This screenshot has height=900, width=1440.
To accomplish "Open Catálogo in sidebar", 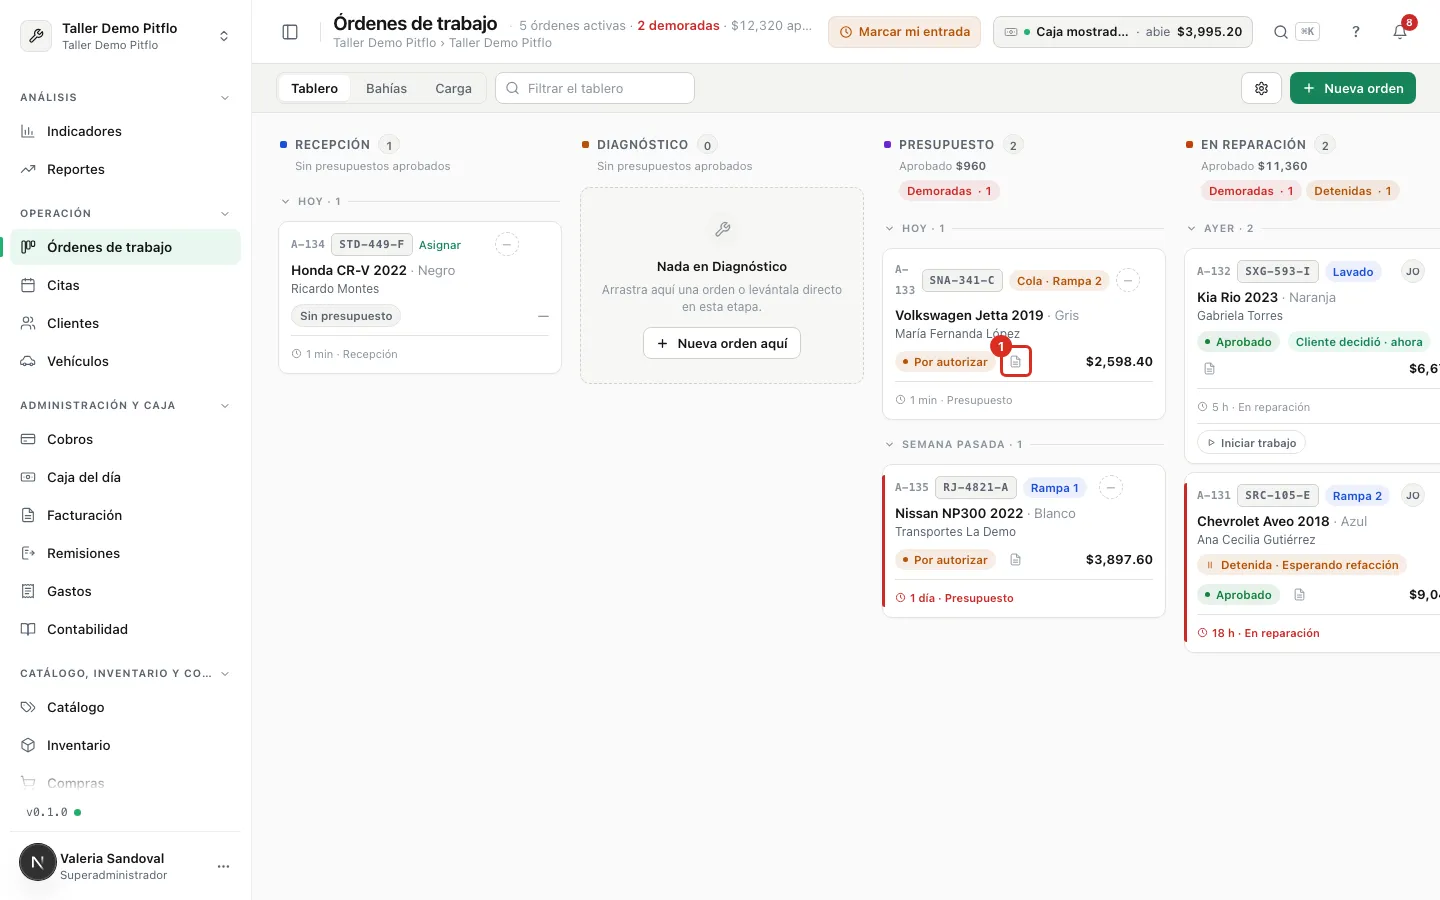I will [125, 707].
